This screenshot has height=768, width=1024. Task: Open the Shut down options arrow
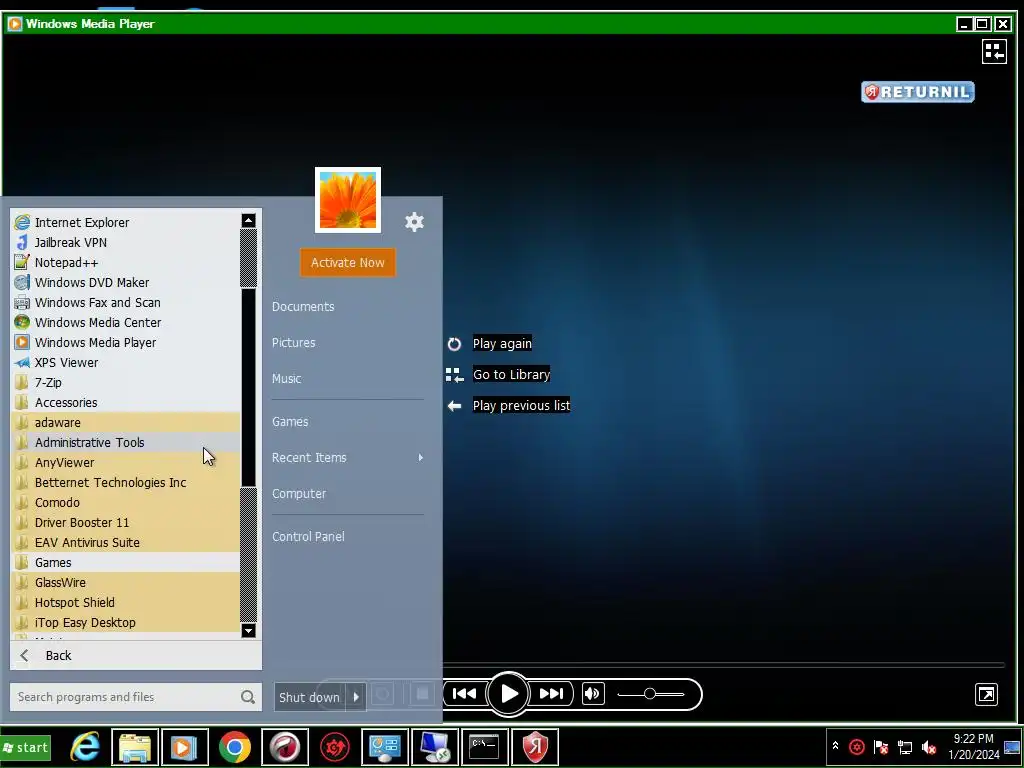[356, 697]
